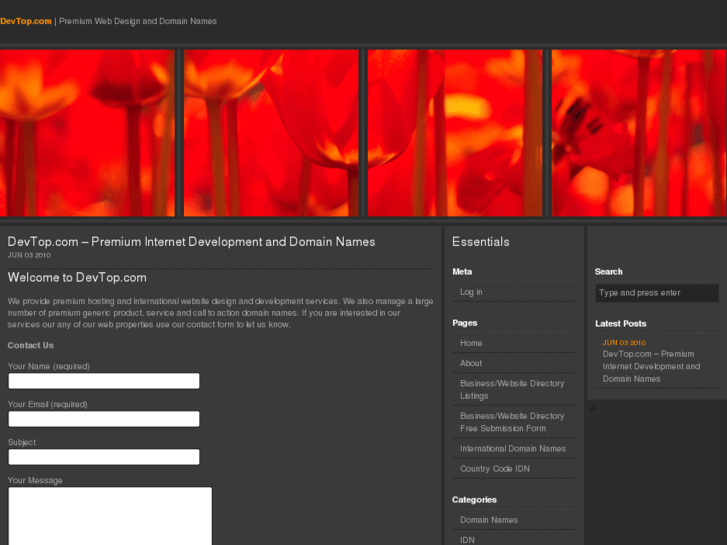Go to the Home page link
Viewport: 727px width, 545px height.
click(471, 343)
